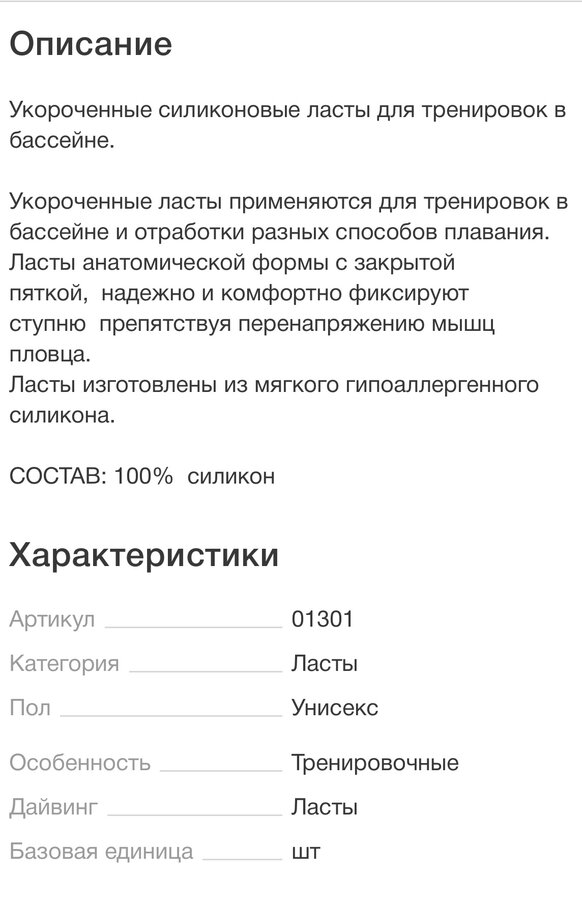
Task: Click the Особенность value Тренировочные
Action: pyautogui.click(x=375, y=763)
